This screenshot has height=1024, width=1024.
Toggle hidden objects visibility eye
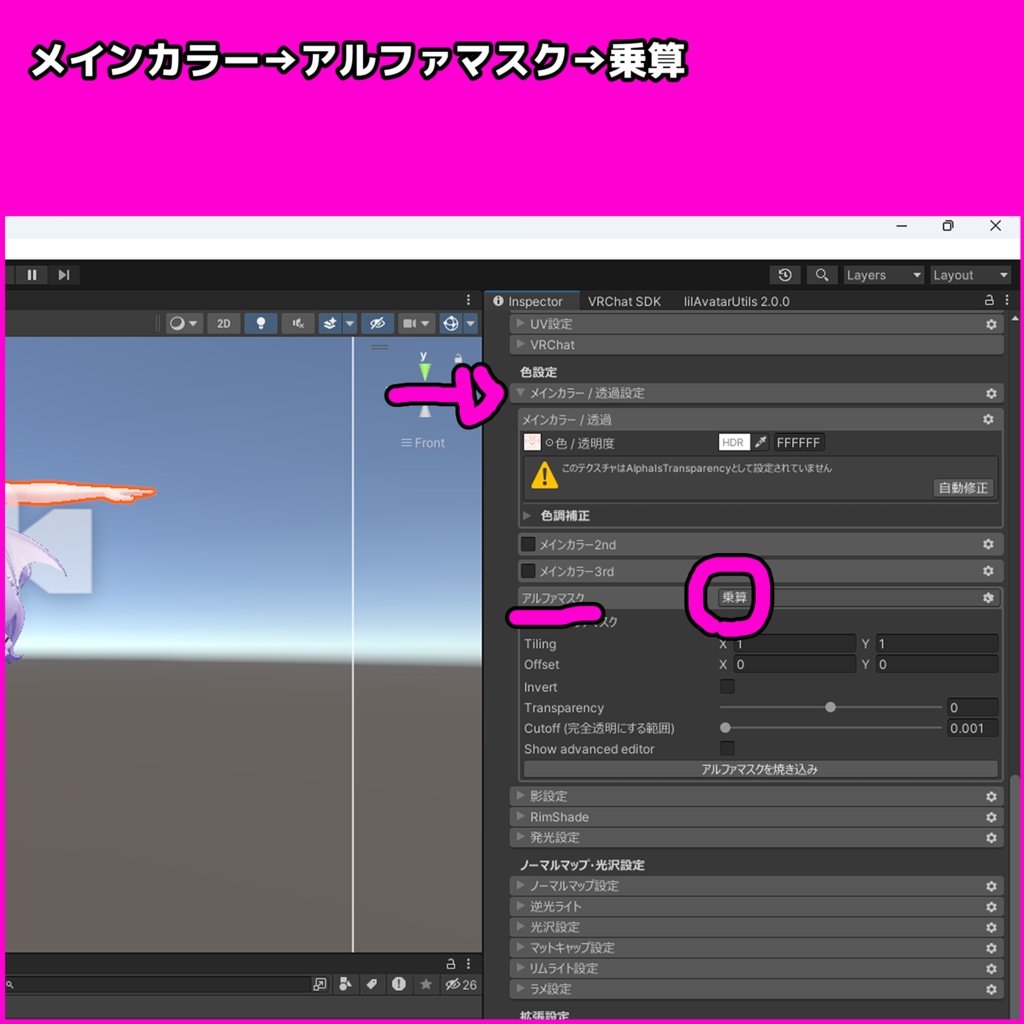pos(377,323)
